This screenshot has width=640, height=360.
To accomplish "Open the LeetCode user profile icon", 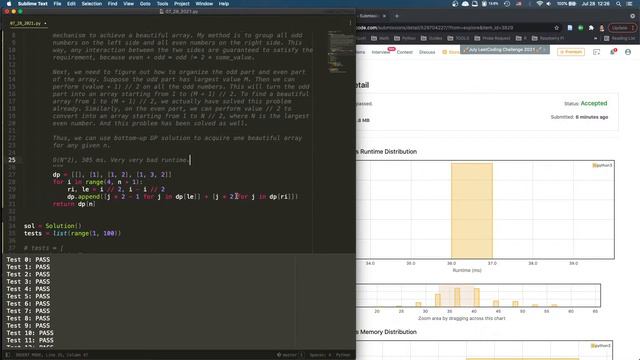I will pos(628,52).
